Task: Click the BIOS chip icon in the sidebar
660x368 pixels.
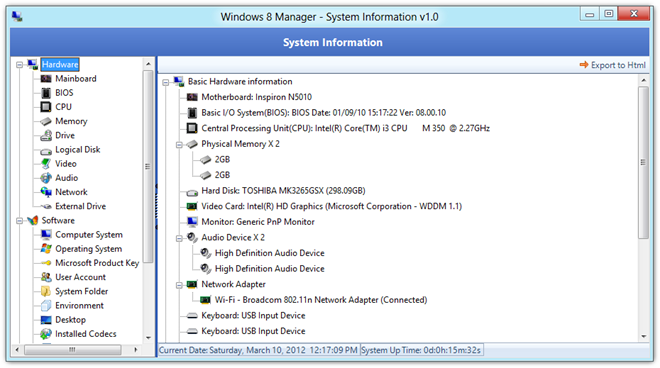Action: tap(46, 93)
